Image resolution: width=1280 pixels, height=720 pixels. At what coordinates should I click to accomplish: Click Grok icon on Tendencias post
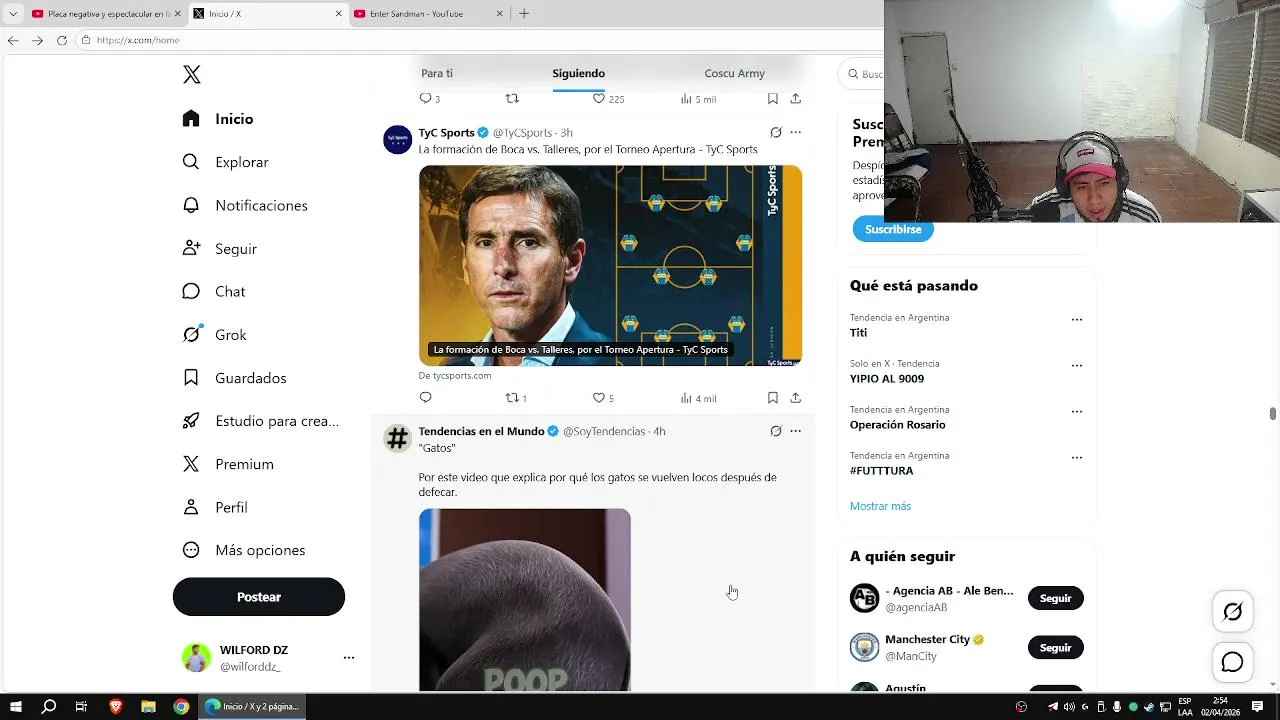click(775, 431)
